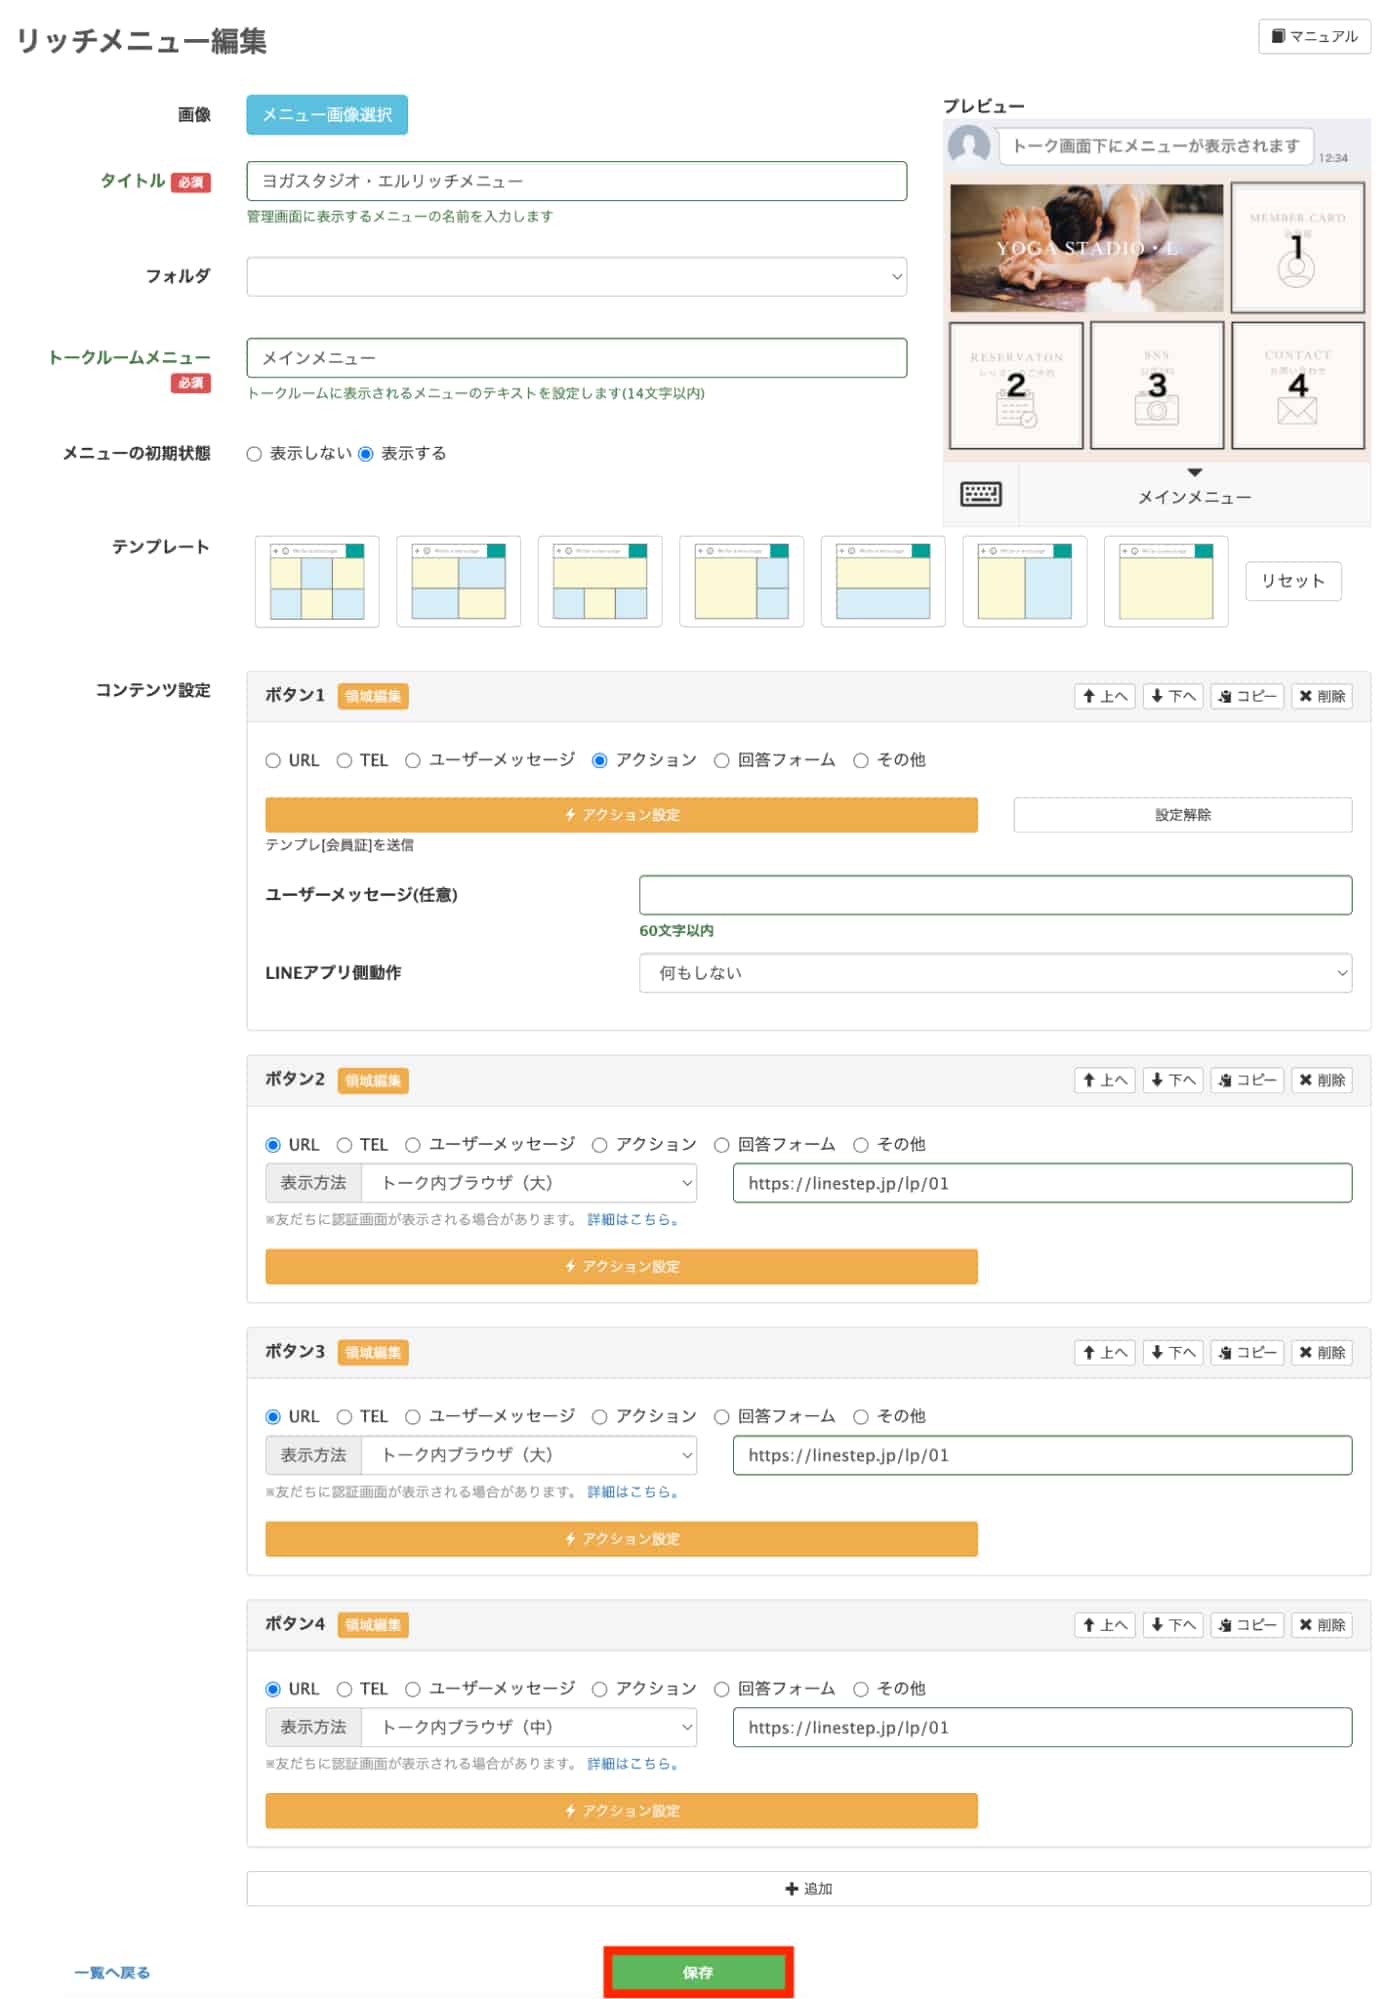This screenshot has height=1999, width=1389.
Task: Select TEL radio in ボタン3
Action: (x=344, y=1417)
